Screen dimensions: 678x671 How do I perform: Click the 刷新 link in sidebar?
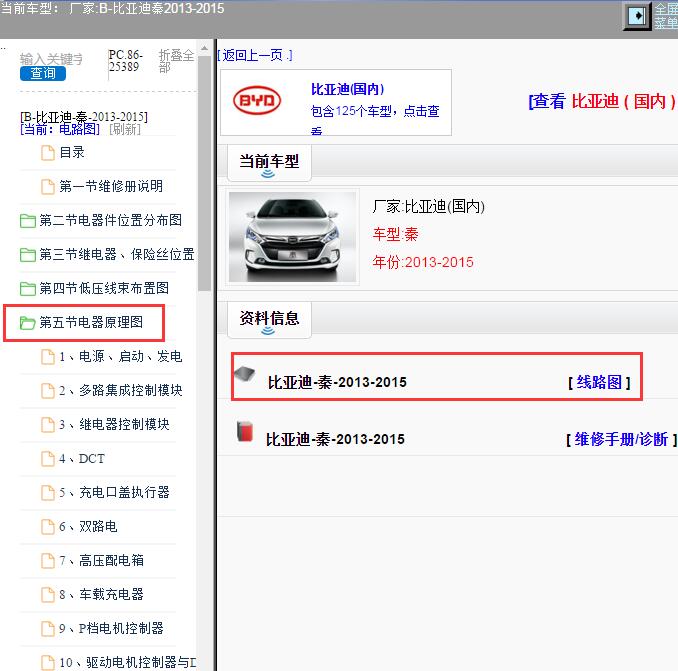click(125, 129)
